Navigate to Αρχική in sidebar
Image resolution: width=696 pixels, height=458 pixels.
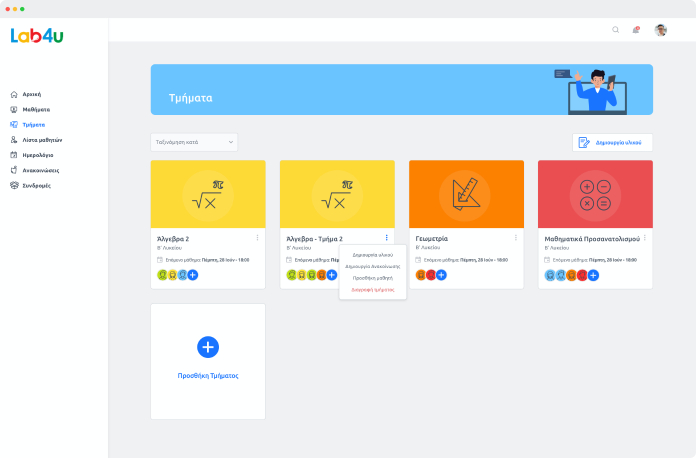31,94
